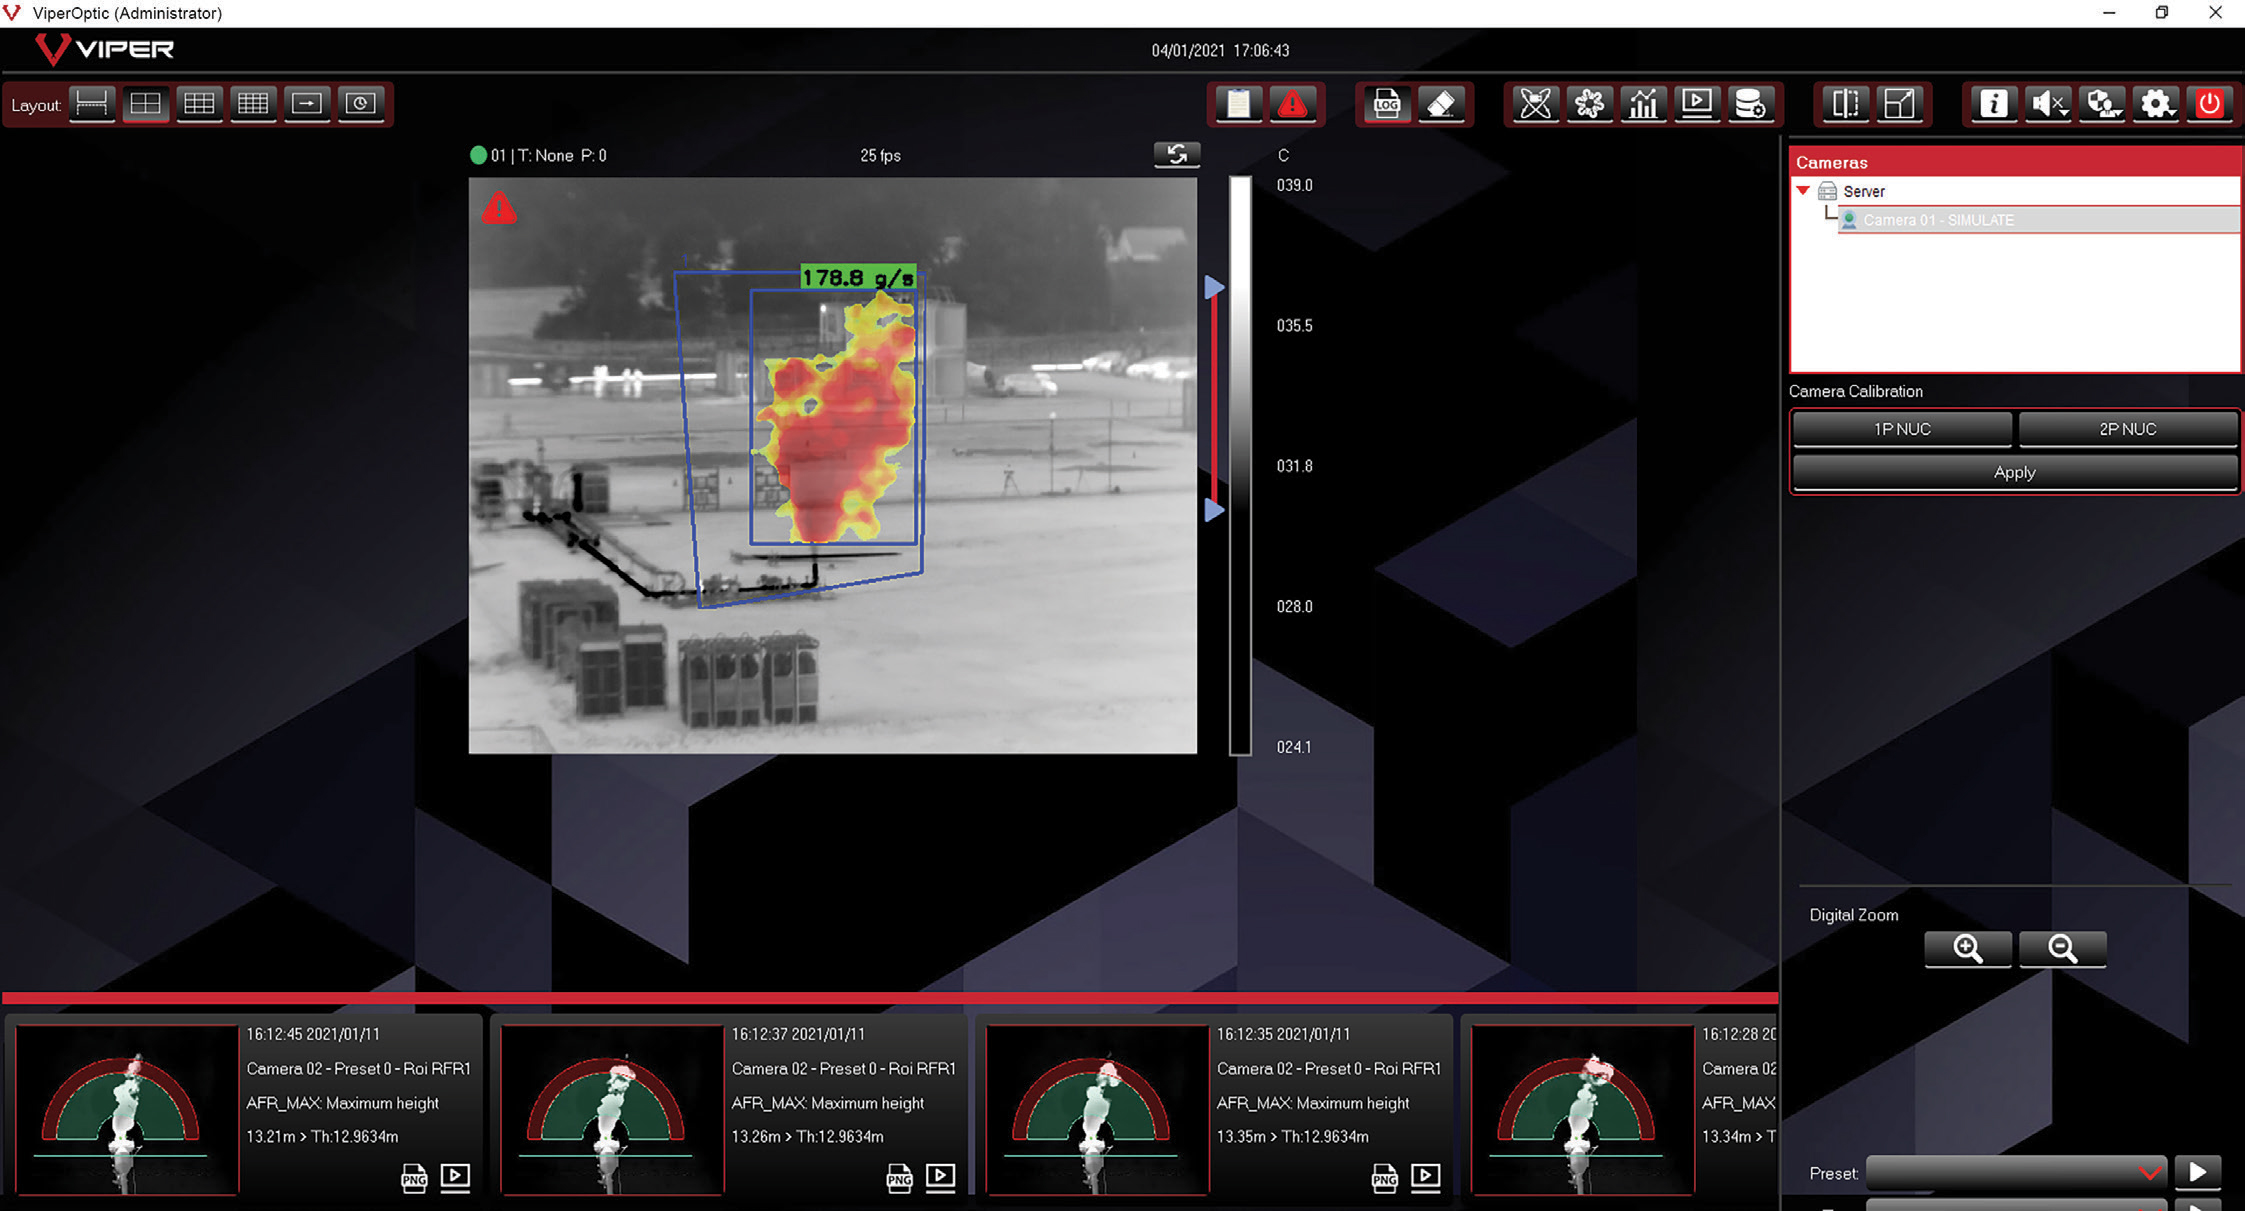This screenshot has height=1211, width=2245.
Task: Click the video playback monitor icon
Action: coord(1697,104)
